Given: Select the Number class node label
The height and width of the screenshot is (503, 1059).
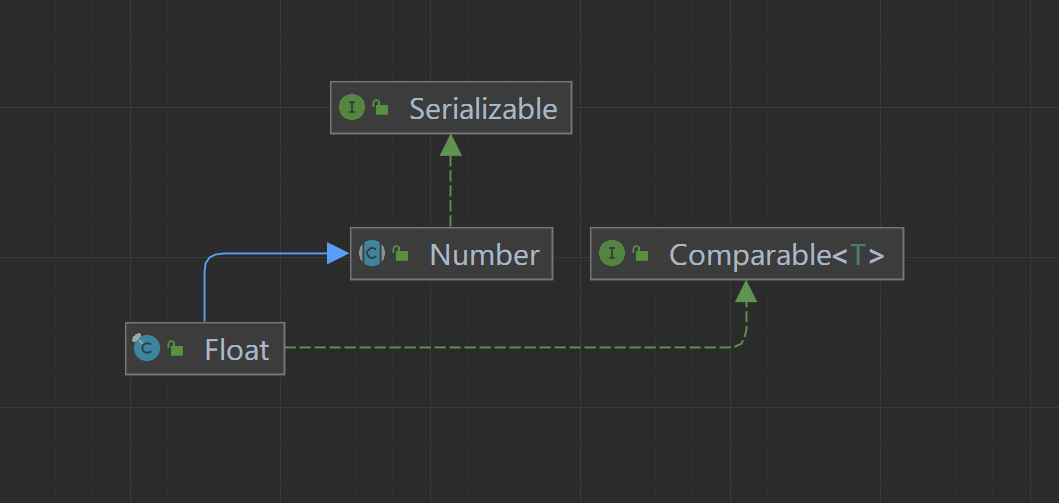Looking at the screenshot, I should pos(484,254).
